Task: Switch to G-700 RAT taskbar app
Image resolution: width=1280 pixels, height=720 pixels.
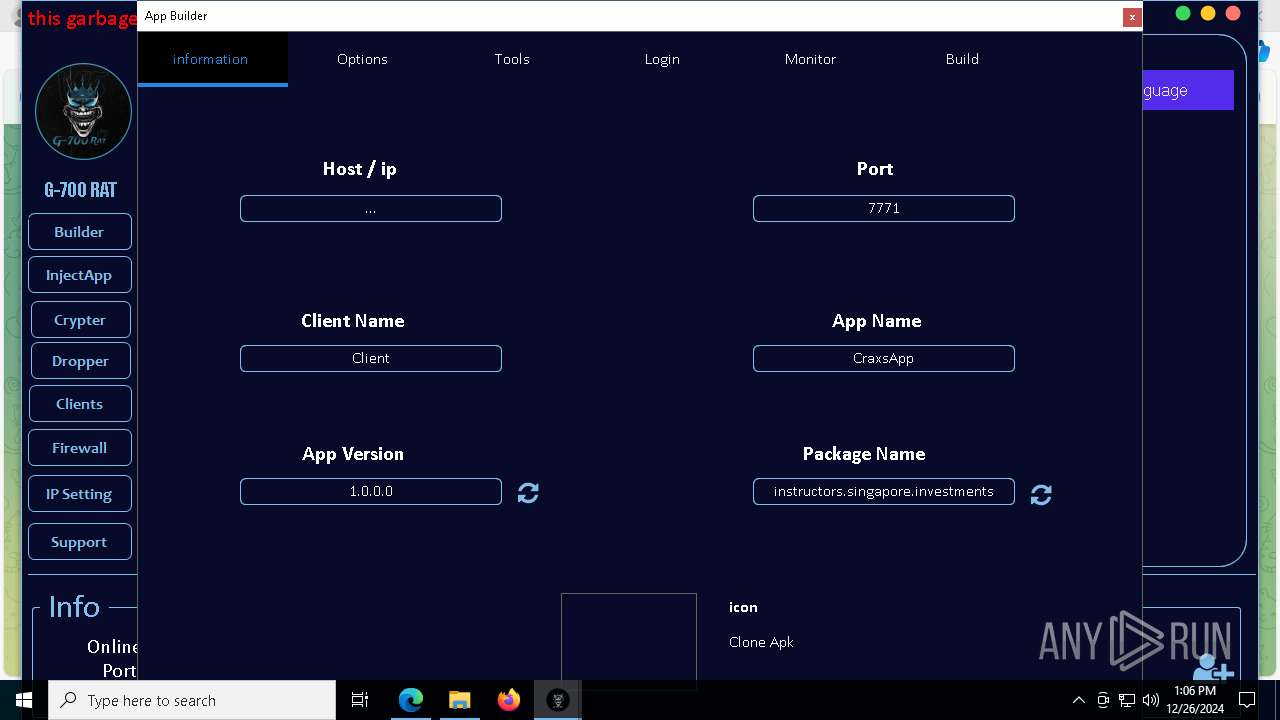Action: [558, 700]
